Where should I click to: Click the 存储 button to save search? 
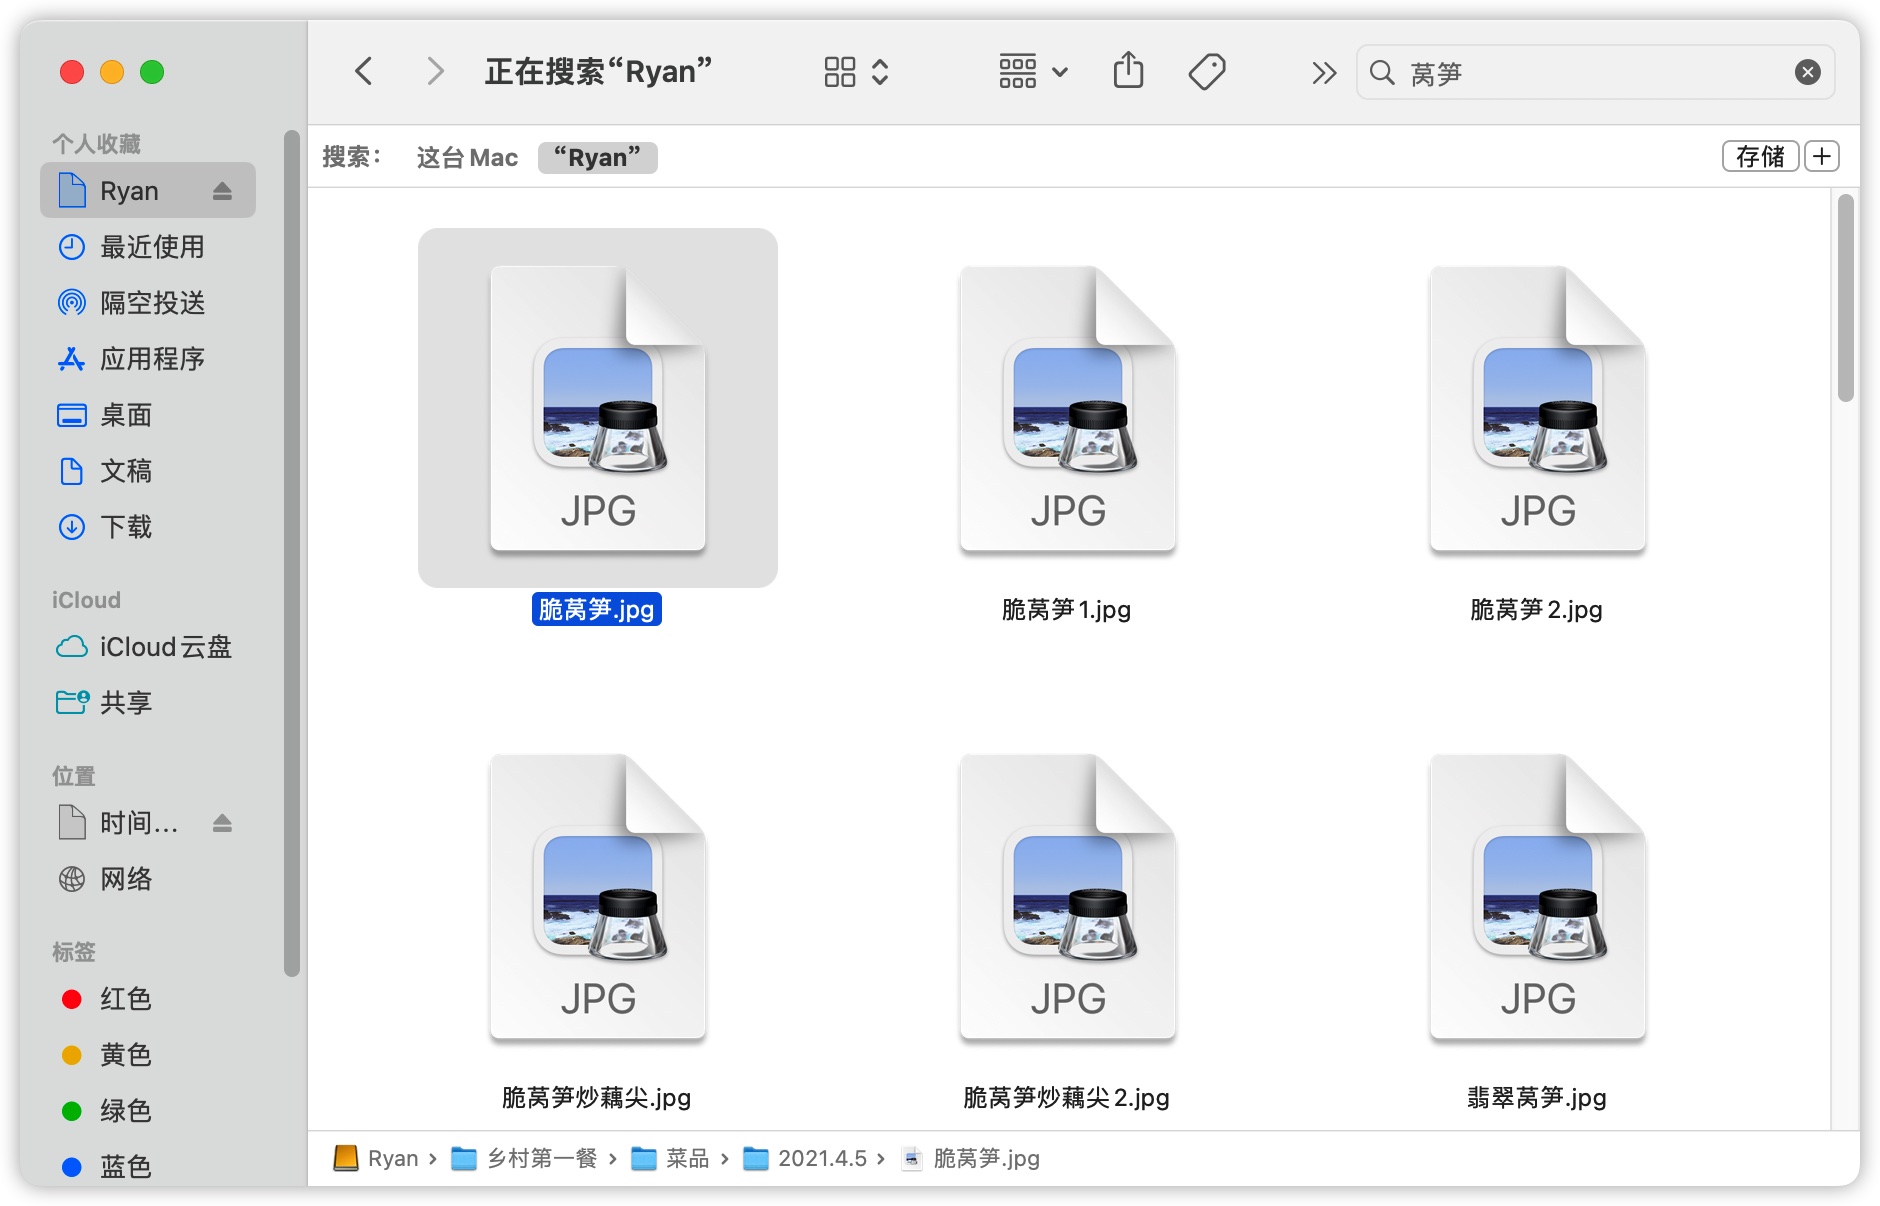coord(1759,157)
